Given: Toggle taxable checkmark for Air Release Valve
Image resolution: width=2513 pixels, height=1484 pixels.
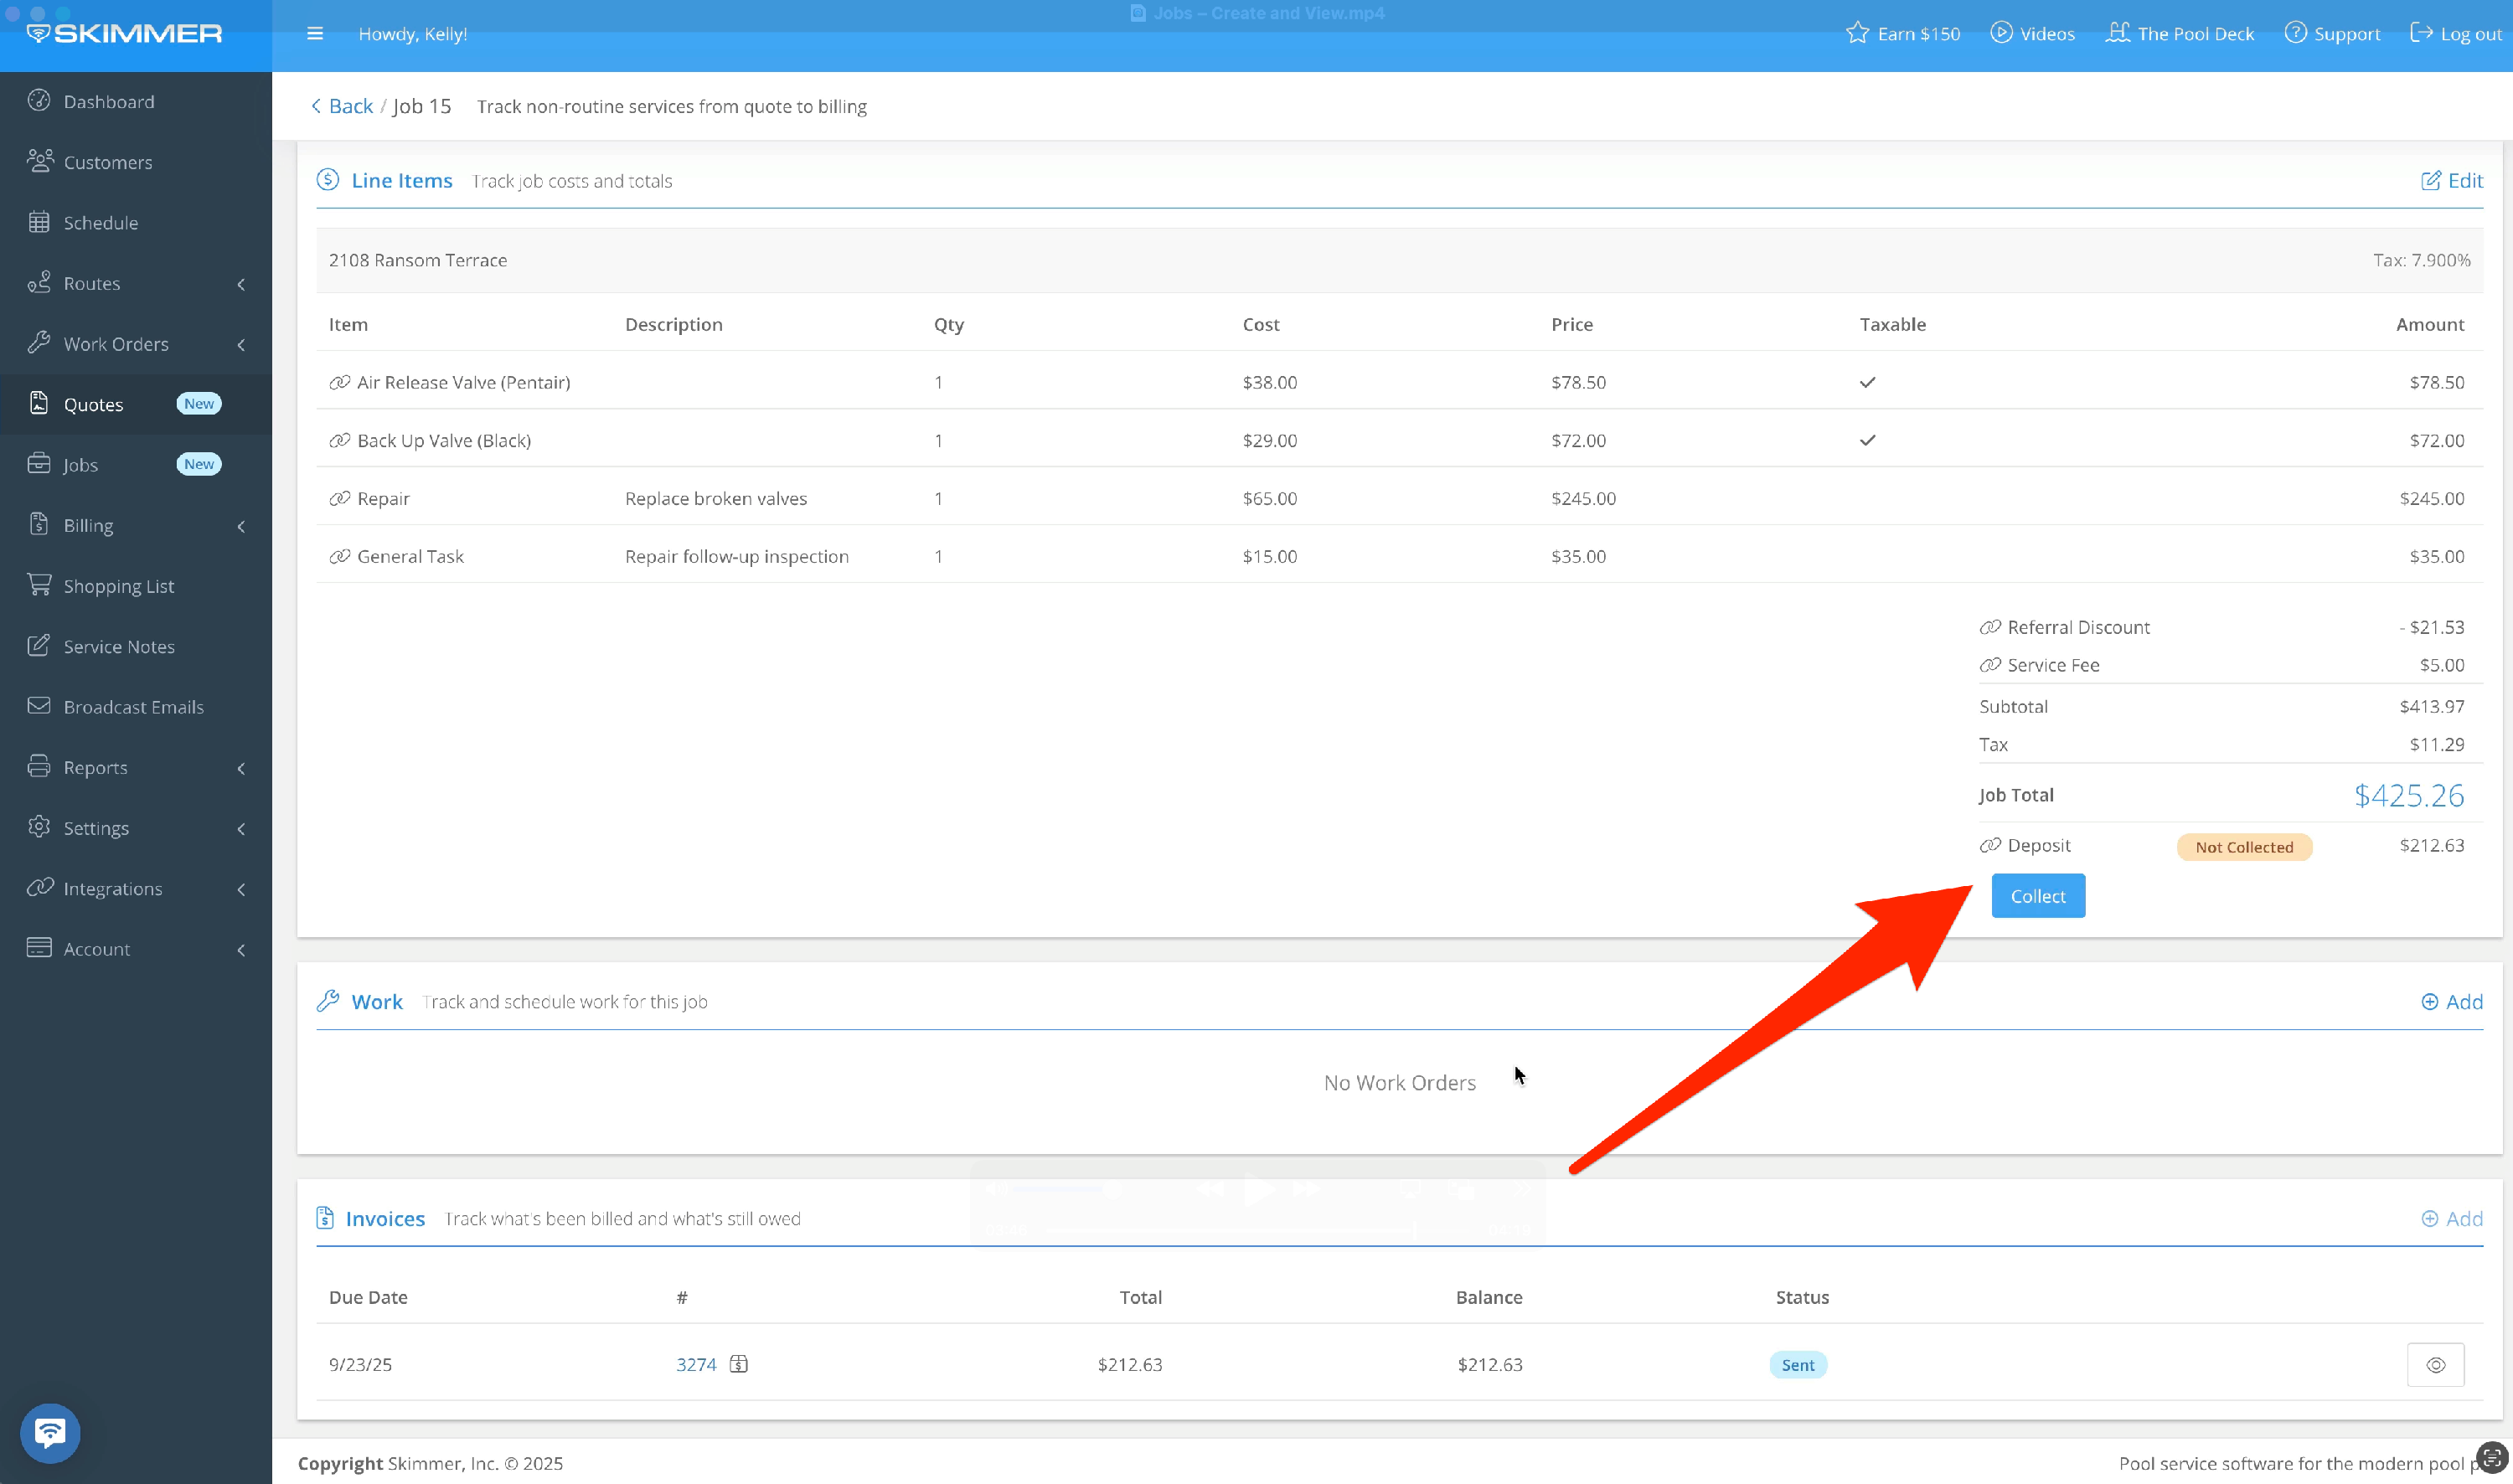Looking at the screenshot, I should point(1867,382).
